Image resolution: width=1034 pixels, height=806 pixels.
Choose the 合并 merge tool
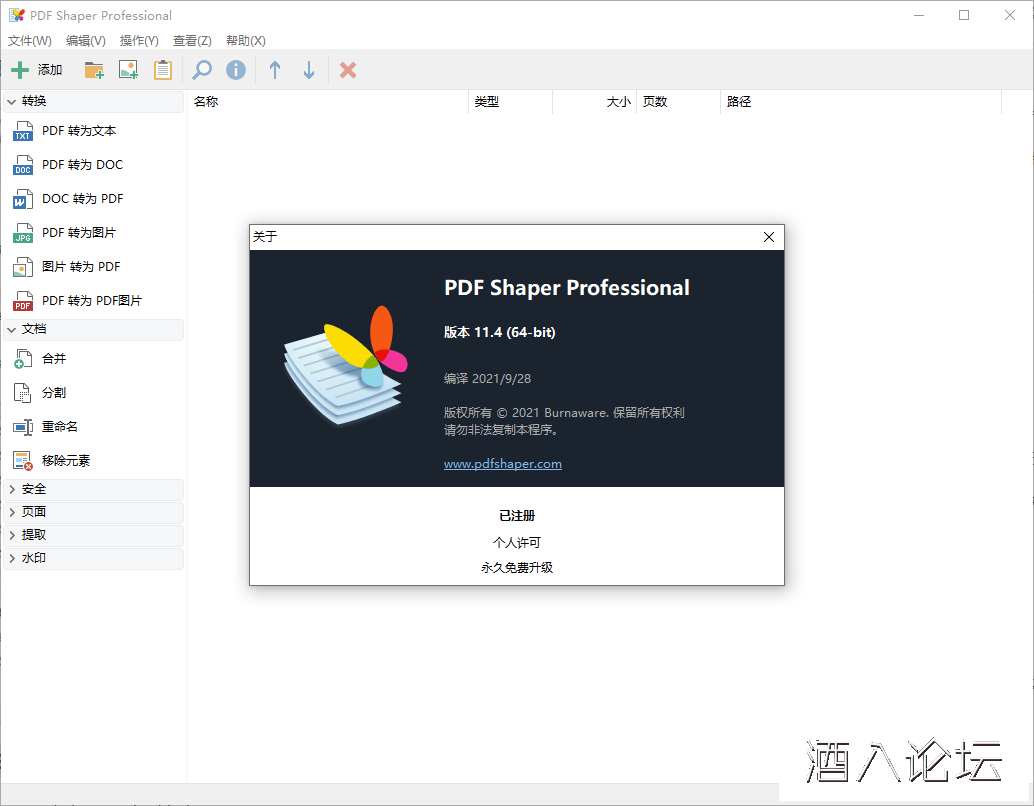[54, 359]
